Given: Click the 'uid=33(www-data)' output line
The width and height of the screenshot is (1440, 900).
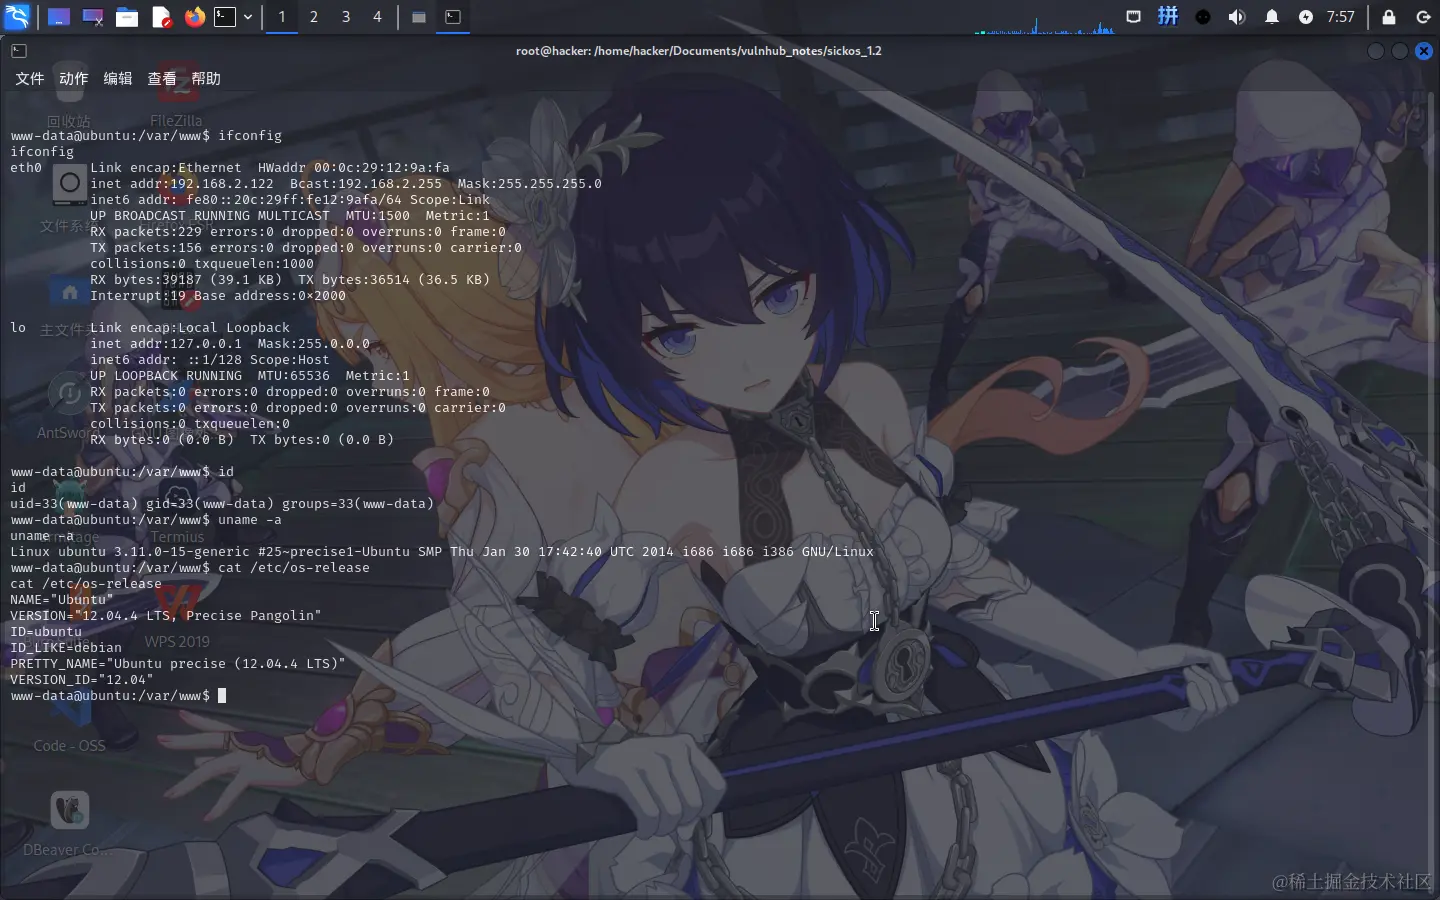Looking at the screenshot, I should pos(222,503).
